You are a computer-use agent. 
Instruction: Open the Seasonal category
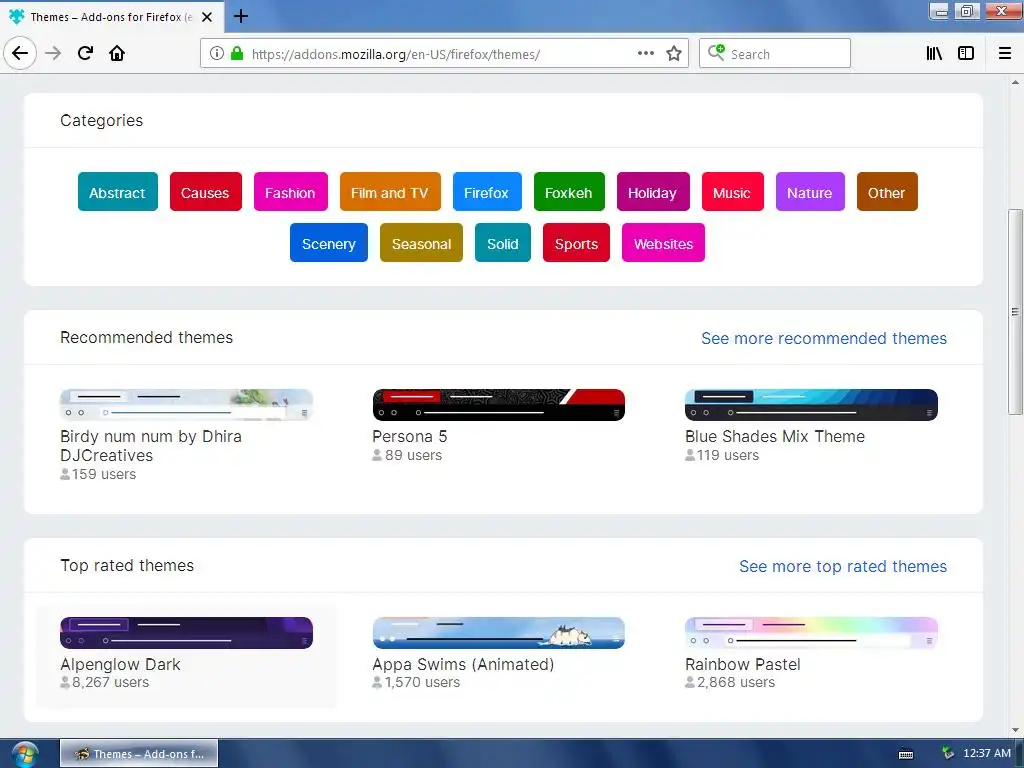(x=421, y=243)
